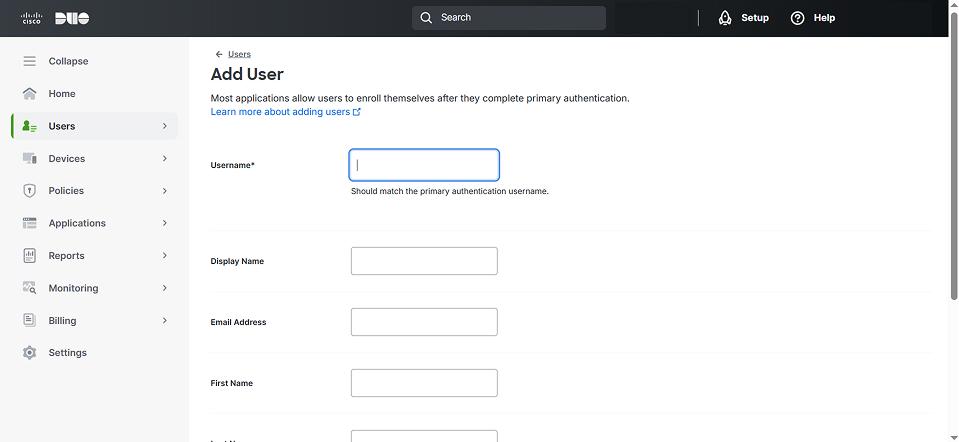Focus the top Search field
The width and height of the screenshot is (959, 442).
pyautogui.click(x=509, y=18)
